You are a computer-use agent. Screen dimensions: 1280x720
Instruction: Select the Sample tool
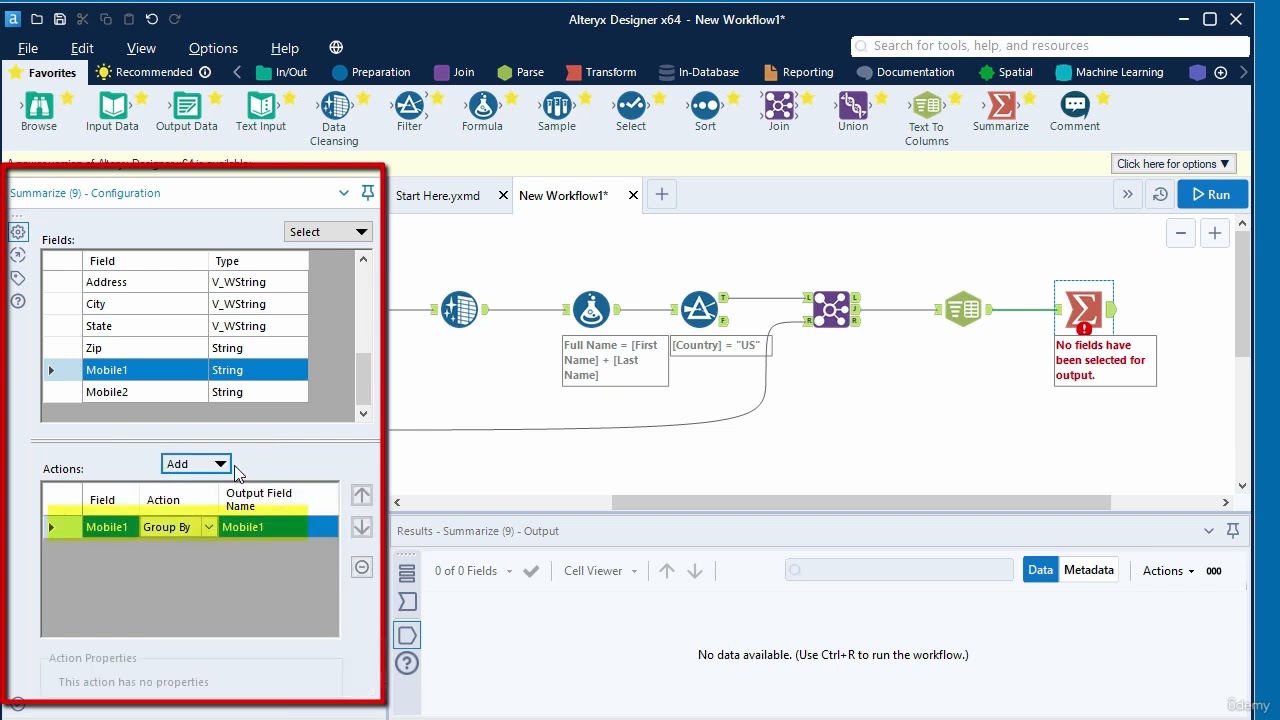[x=557, y=111]
